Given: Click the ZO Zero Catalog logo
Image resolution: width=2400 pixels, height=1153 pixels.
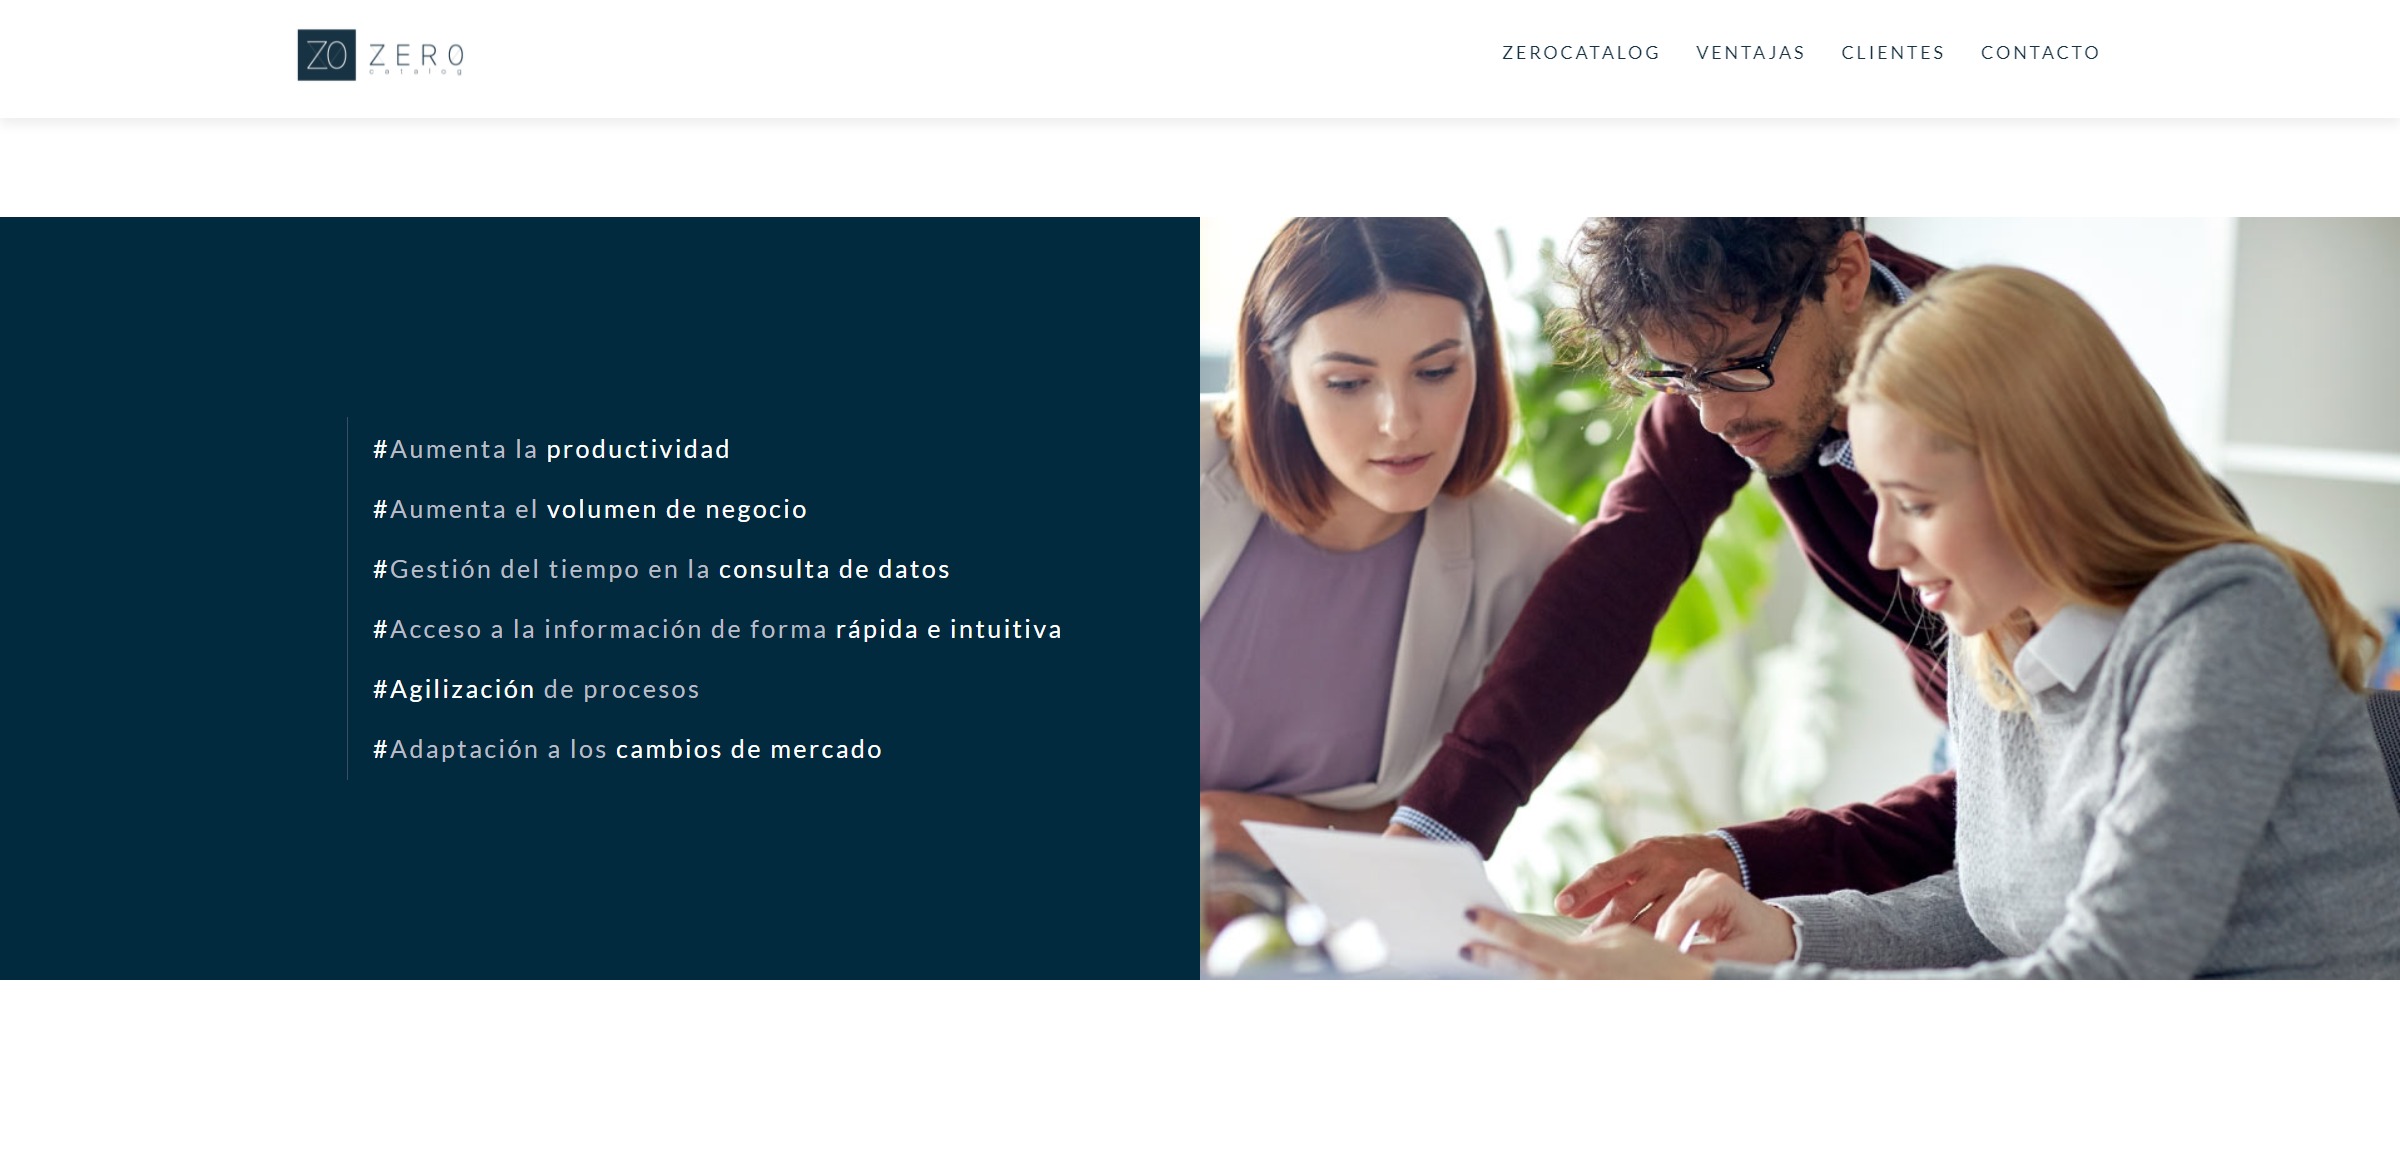Looking at the screenshot, I should pos(380,55).
